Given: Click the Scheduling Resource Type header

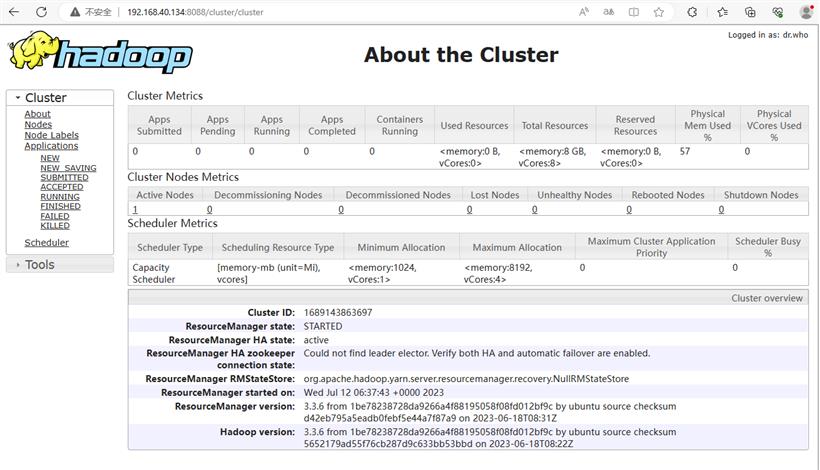Looking at the screenshot, I should coord(278,247).
